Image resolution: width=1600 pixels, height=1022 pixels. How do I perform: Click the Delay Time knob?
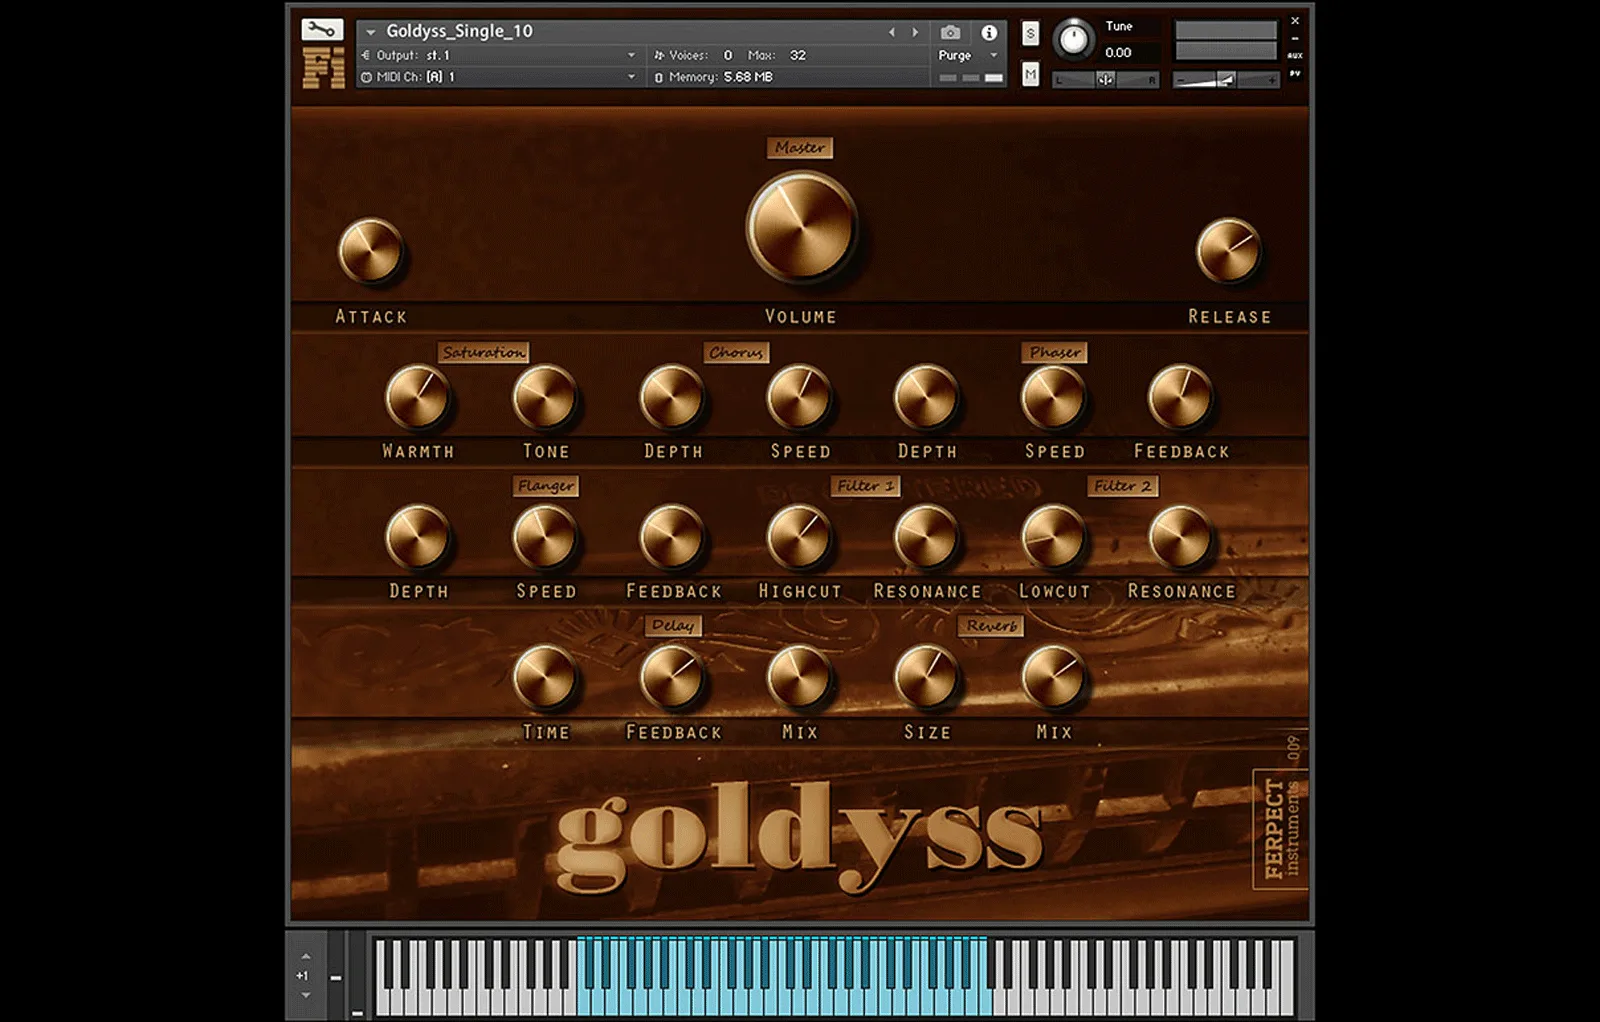(x=544, y=677)
